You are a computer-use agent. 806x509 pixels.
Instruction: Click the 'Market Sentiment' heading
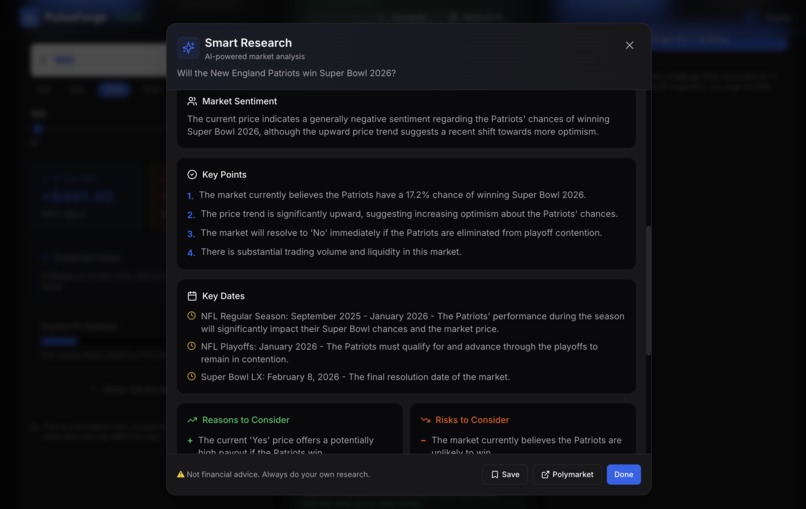point(240,101)
